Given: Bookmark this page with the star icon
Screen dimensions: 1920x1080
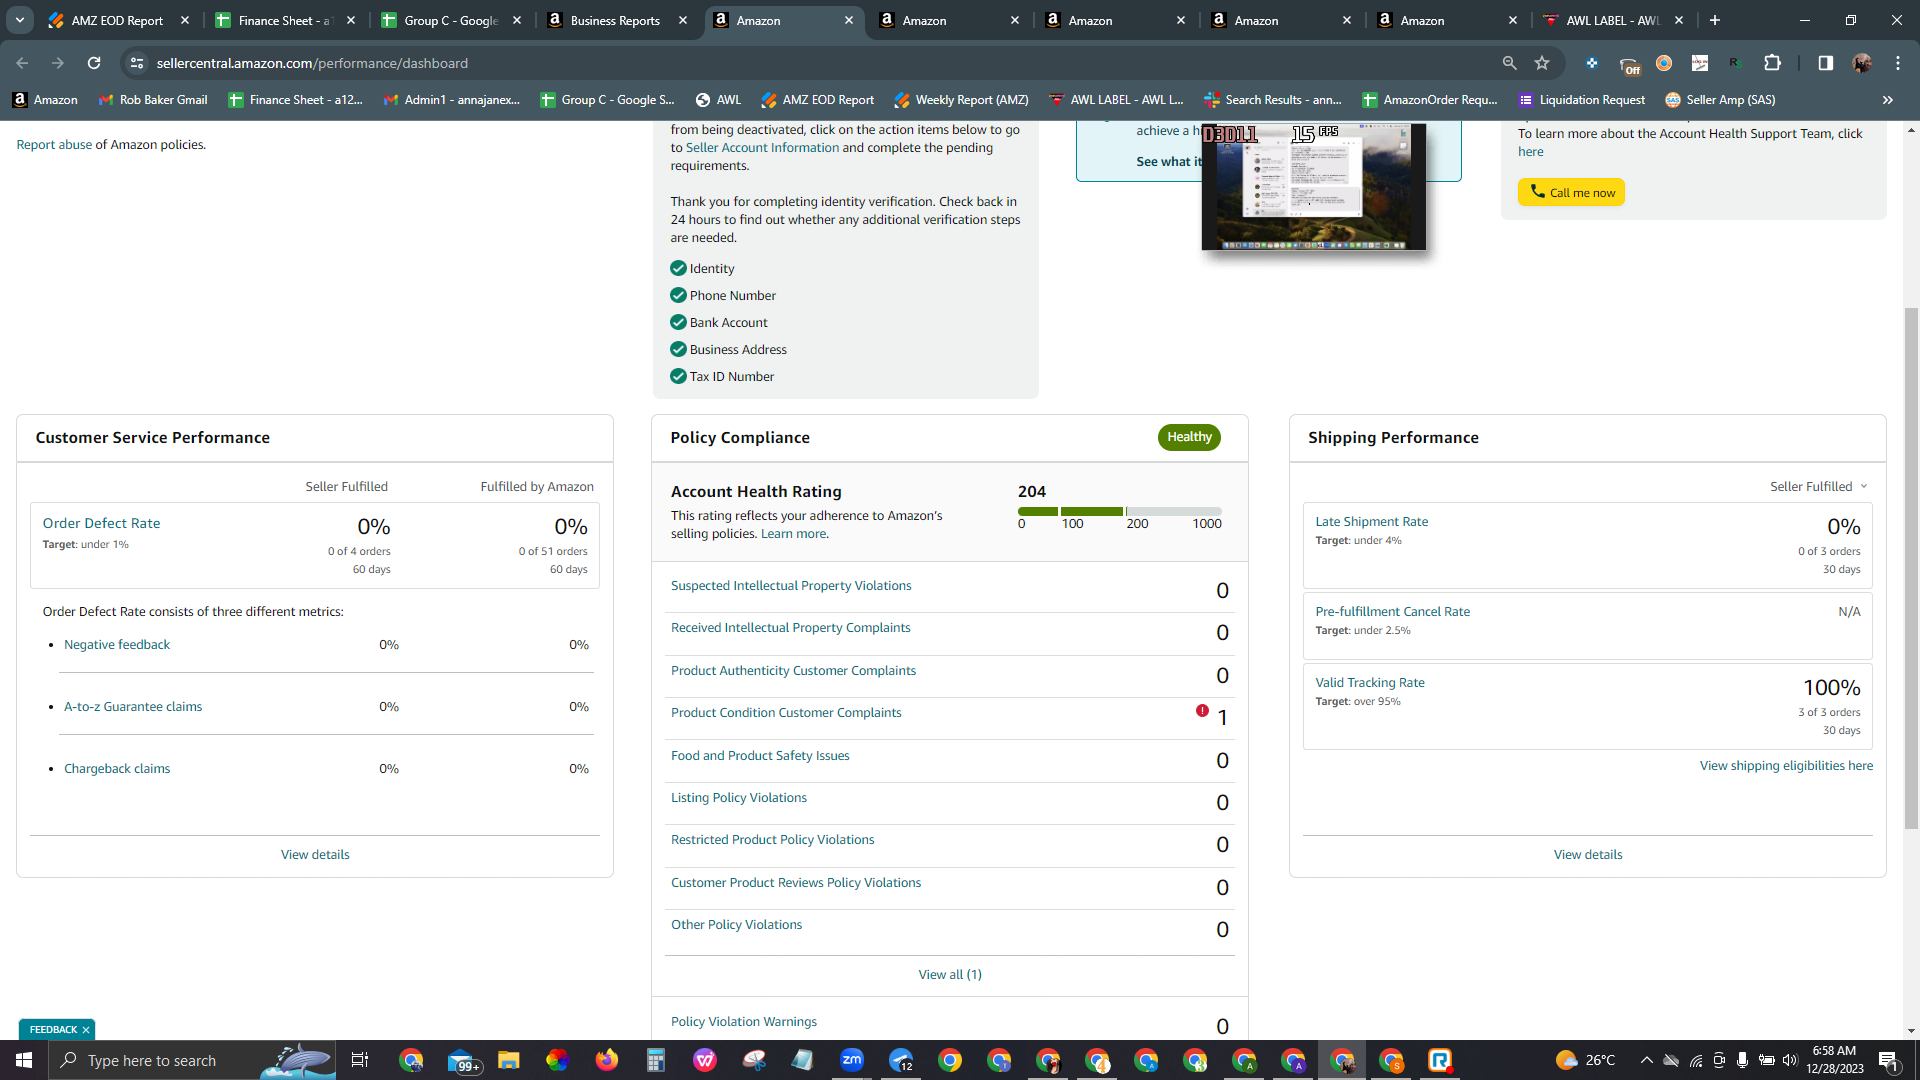Looking at the screenshot, I should coord(1542,63).
